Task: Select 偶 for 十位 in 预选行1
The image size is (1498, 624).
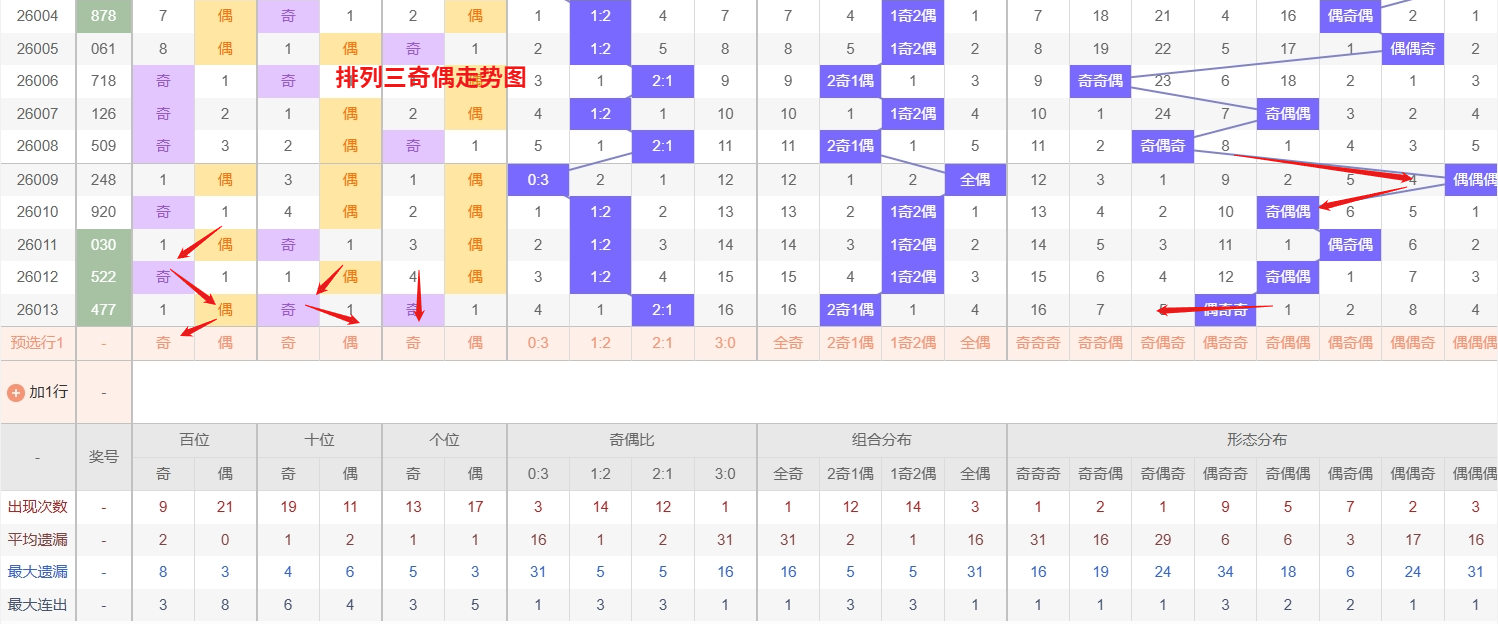Action: point(350,343)
